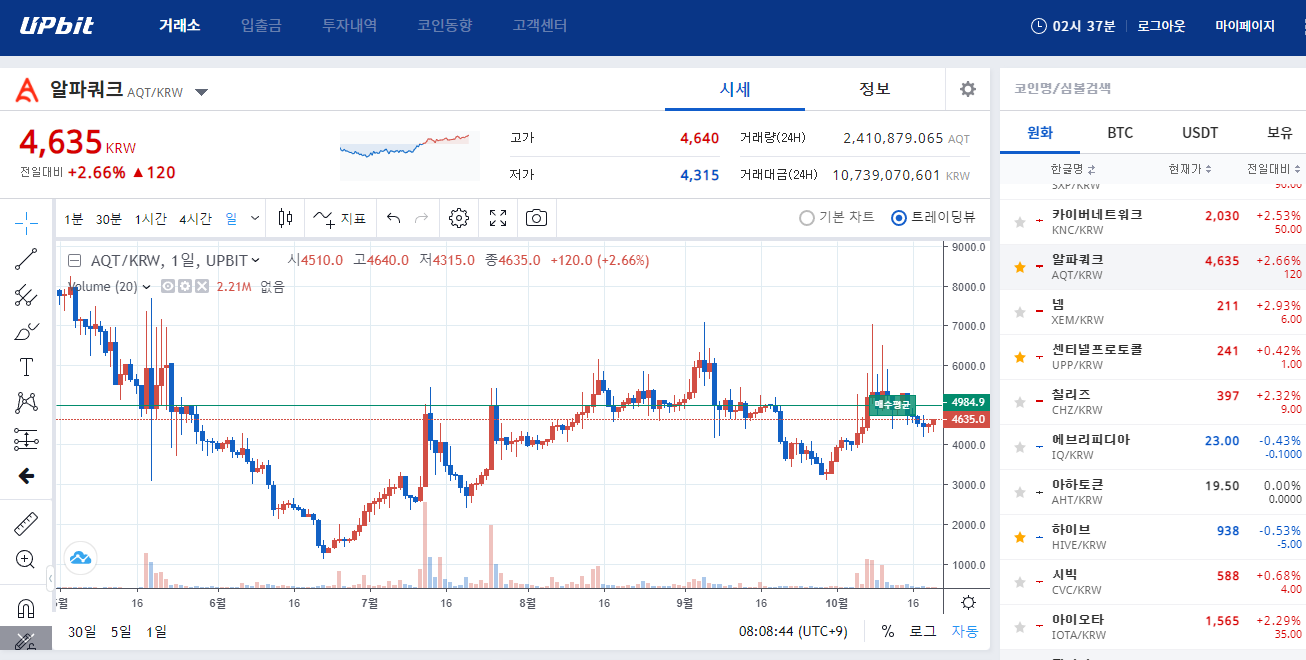Switch to the 정보 tab
This screenshot has width=1306, height=660.
(875, 89)
